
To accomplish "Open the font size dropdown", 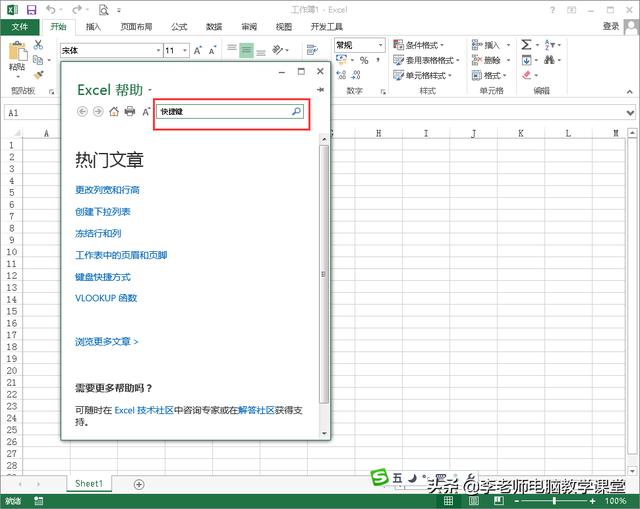I will click(184, 50).
